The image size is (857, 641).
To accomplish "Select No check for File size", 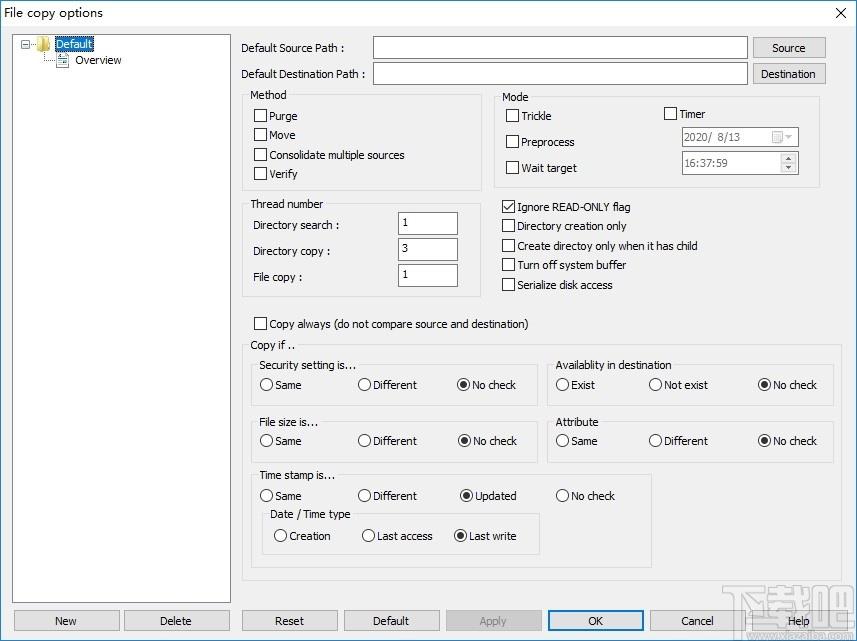I will [464, 440].
